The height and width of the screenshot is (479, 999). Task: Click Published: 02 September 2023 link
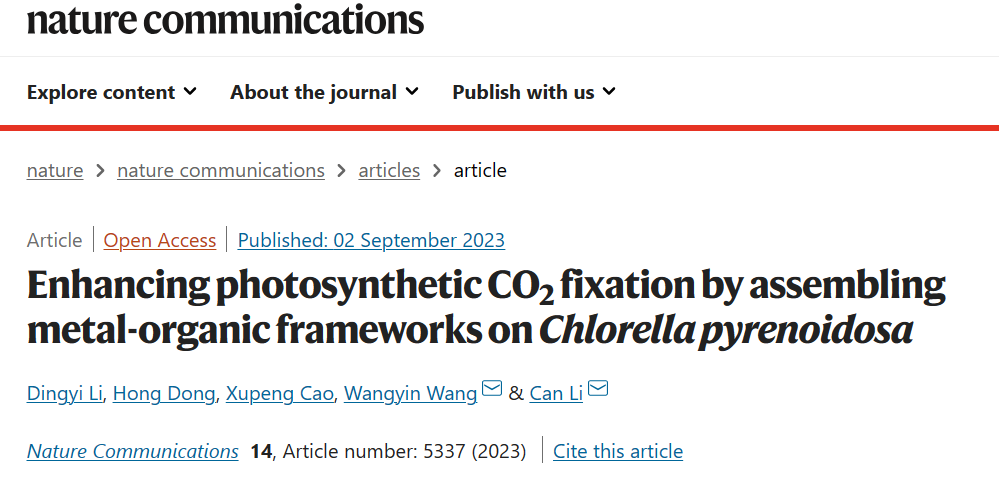371,241
